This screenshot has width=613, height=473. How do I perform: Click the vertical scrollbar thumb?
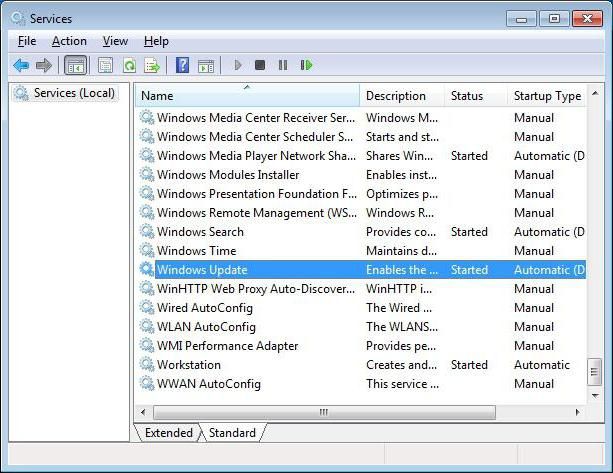point(595,372)
